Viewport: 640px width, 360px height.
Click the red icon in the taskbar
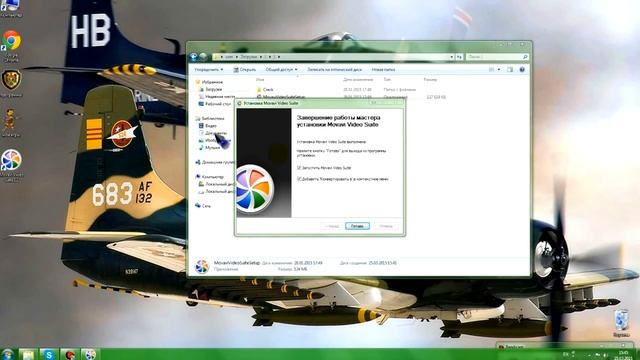click(x=70, y=354)
